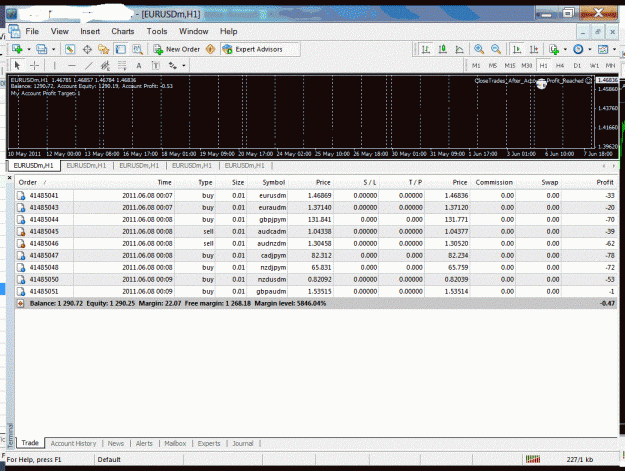Screen dimensions: 625x471
Task: Close the Terminal panel with the x
Action: point(10,177)
